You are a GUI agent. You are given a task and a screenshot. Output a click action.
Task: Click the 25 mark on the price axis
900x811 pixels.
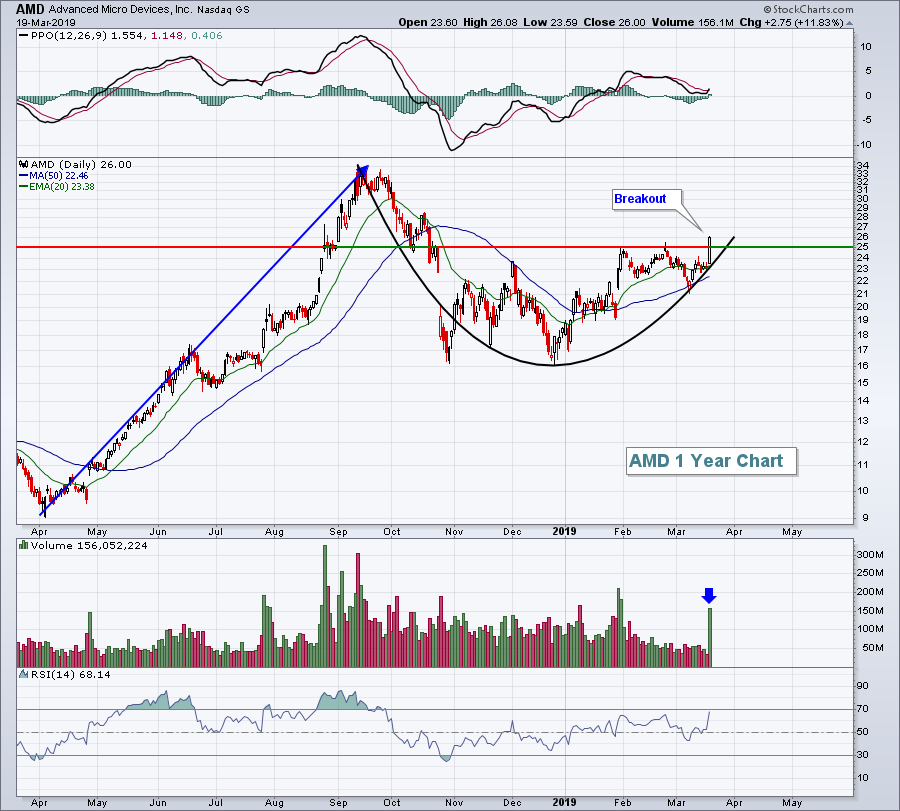[x=863, y=247]
